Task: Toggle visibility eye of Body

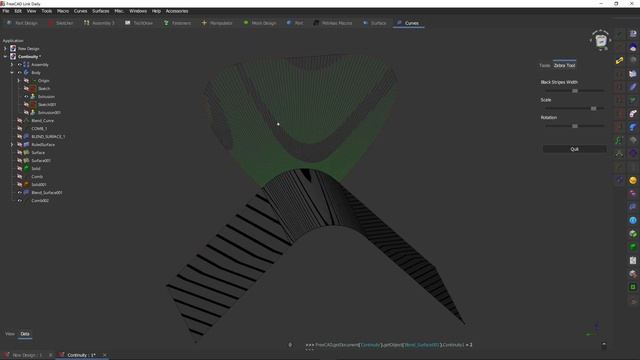Action: (20, 73)
